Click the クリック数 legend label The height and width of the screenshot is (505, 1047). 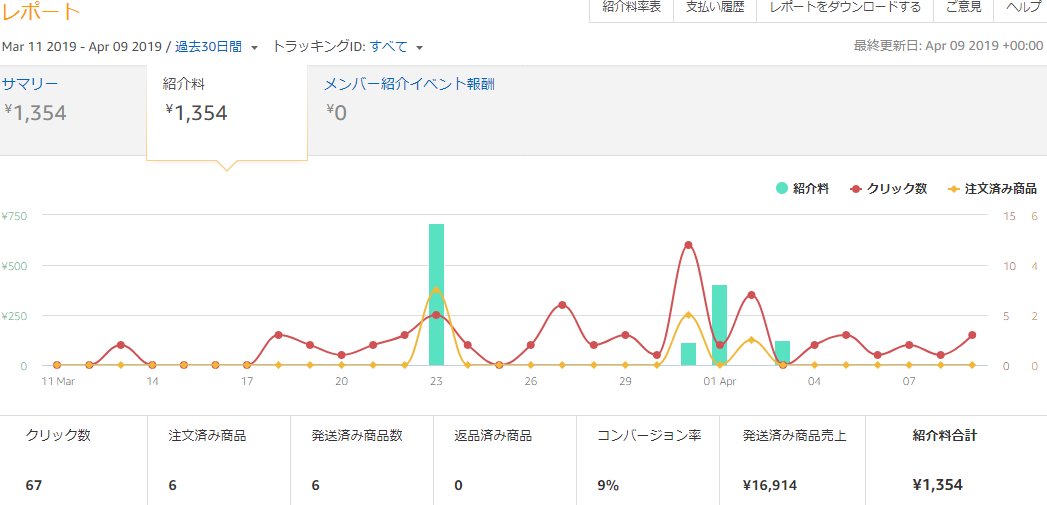(897, 189)
